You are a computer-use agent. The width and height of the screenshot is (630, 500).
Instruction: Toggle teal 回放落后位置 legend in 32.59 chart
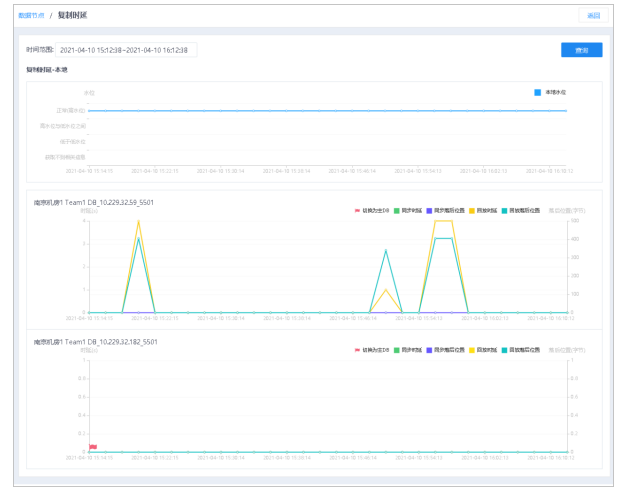click(x=521, y=211)
